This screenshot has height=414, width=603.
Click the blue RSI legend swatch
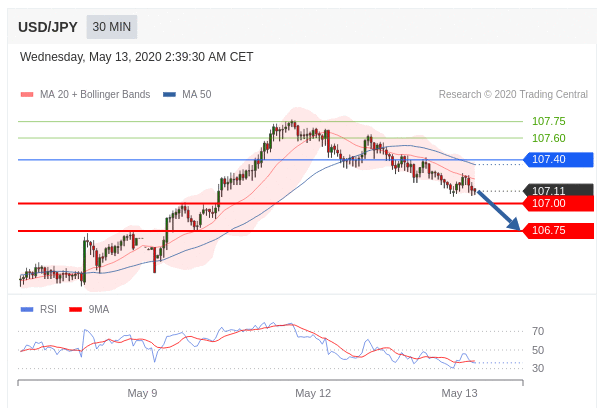[27, 309]
